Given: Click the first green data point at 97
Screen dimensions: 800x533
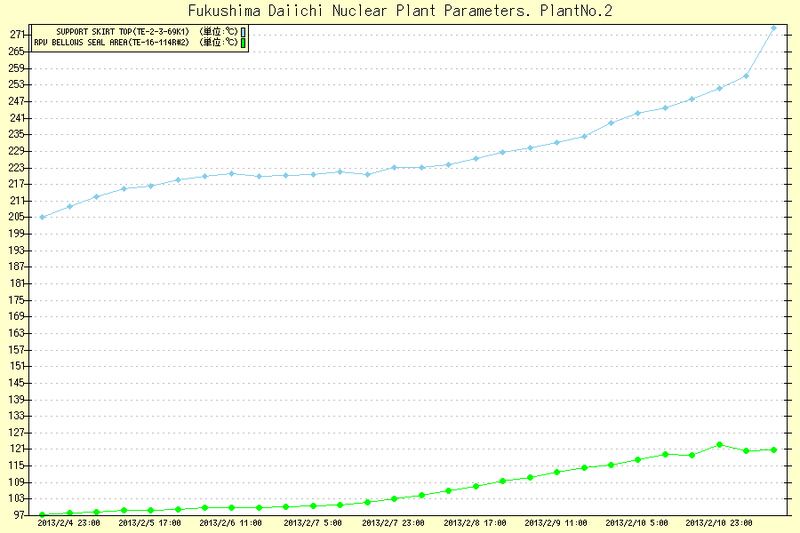Looking at the screenshot, I should [42, 515].
